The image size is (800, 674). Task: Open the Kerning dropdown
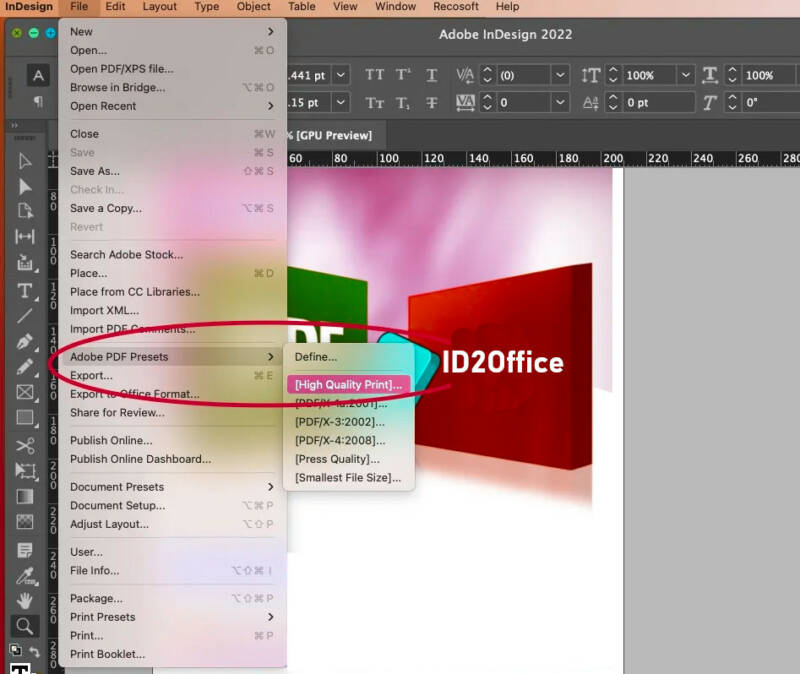(x=558, y=75)
